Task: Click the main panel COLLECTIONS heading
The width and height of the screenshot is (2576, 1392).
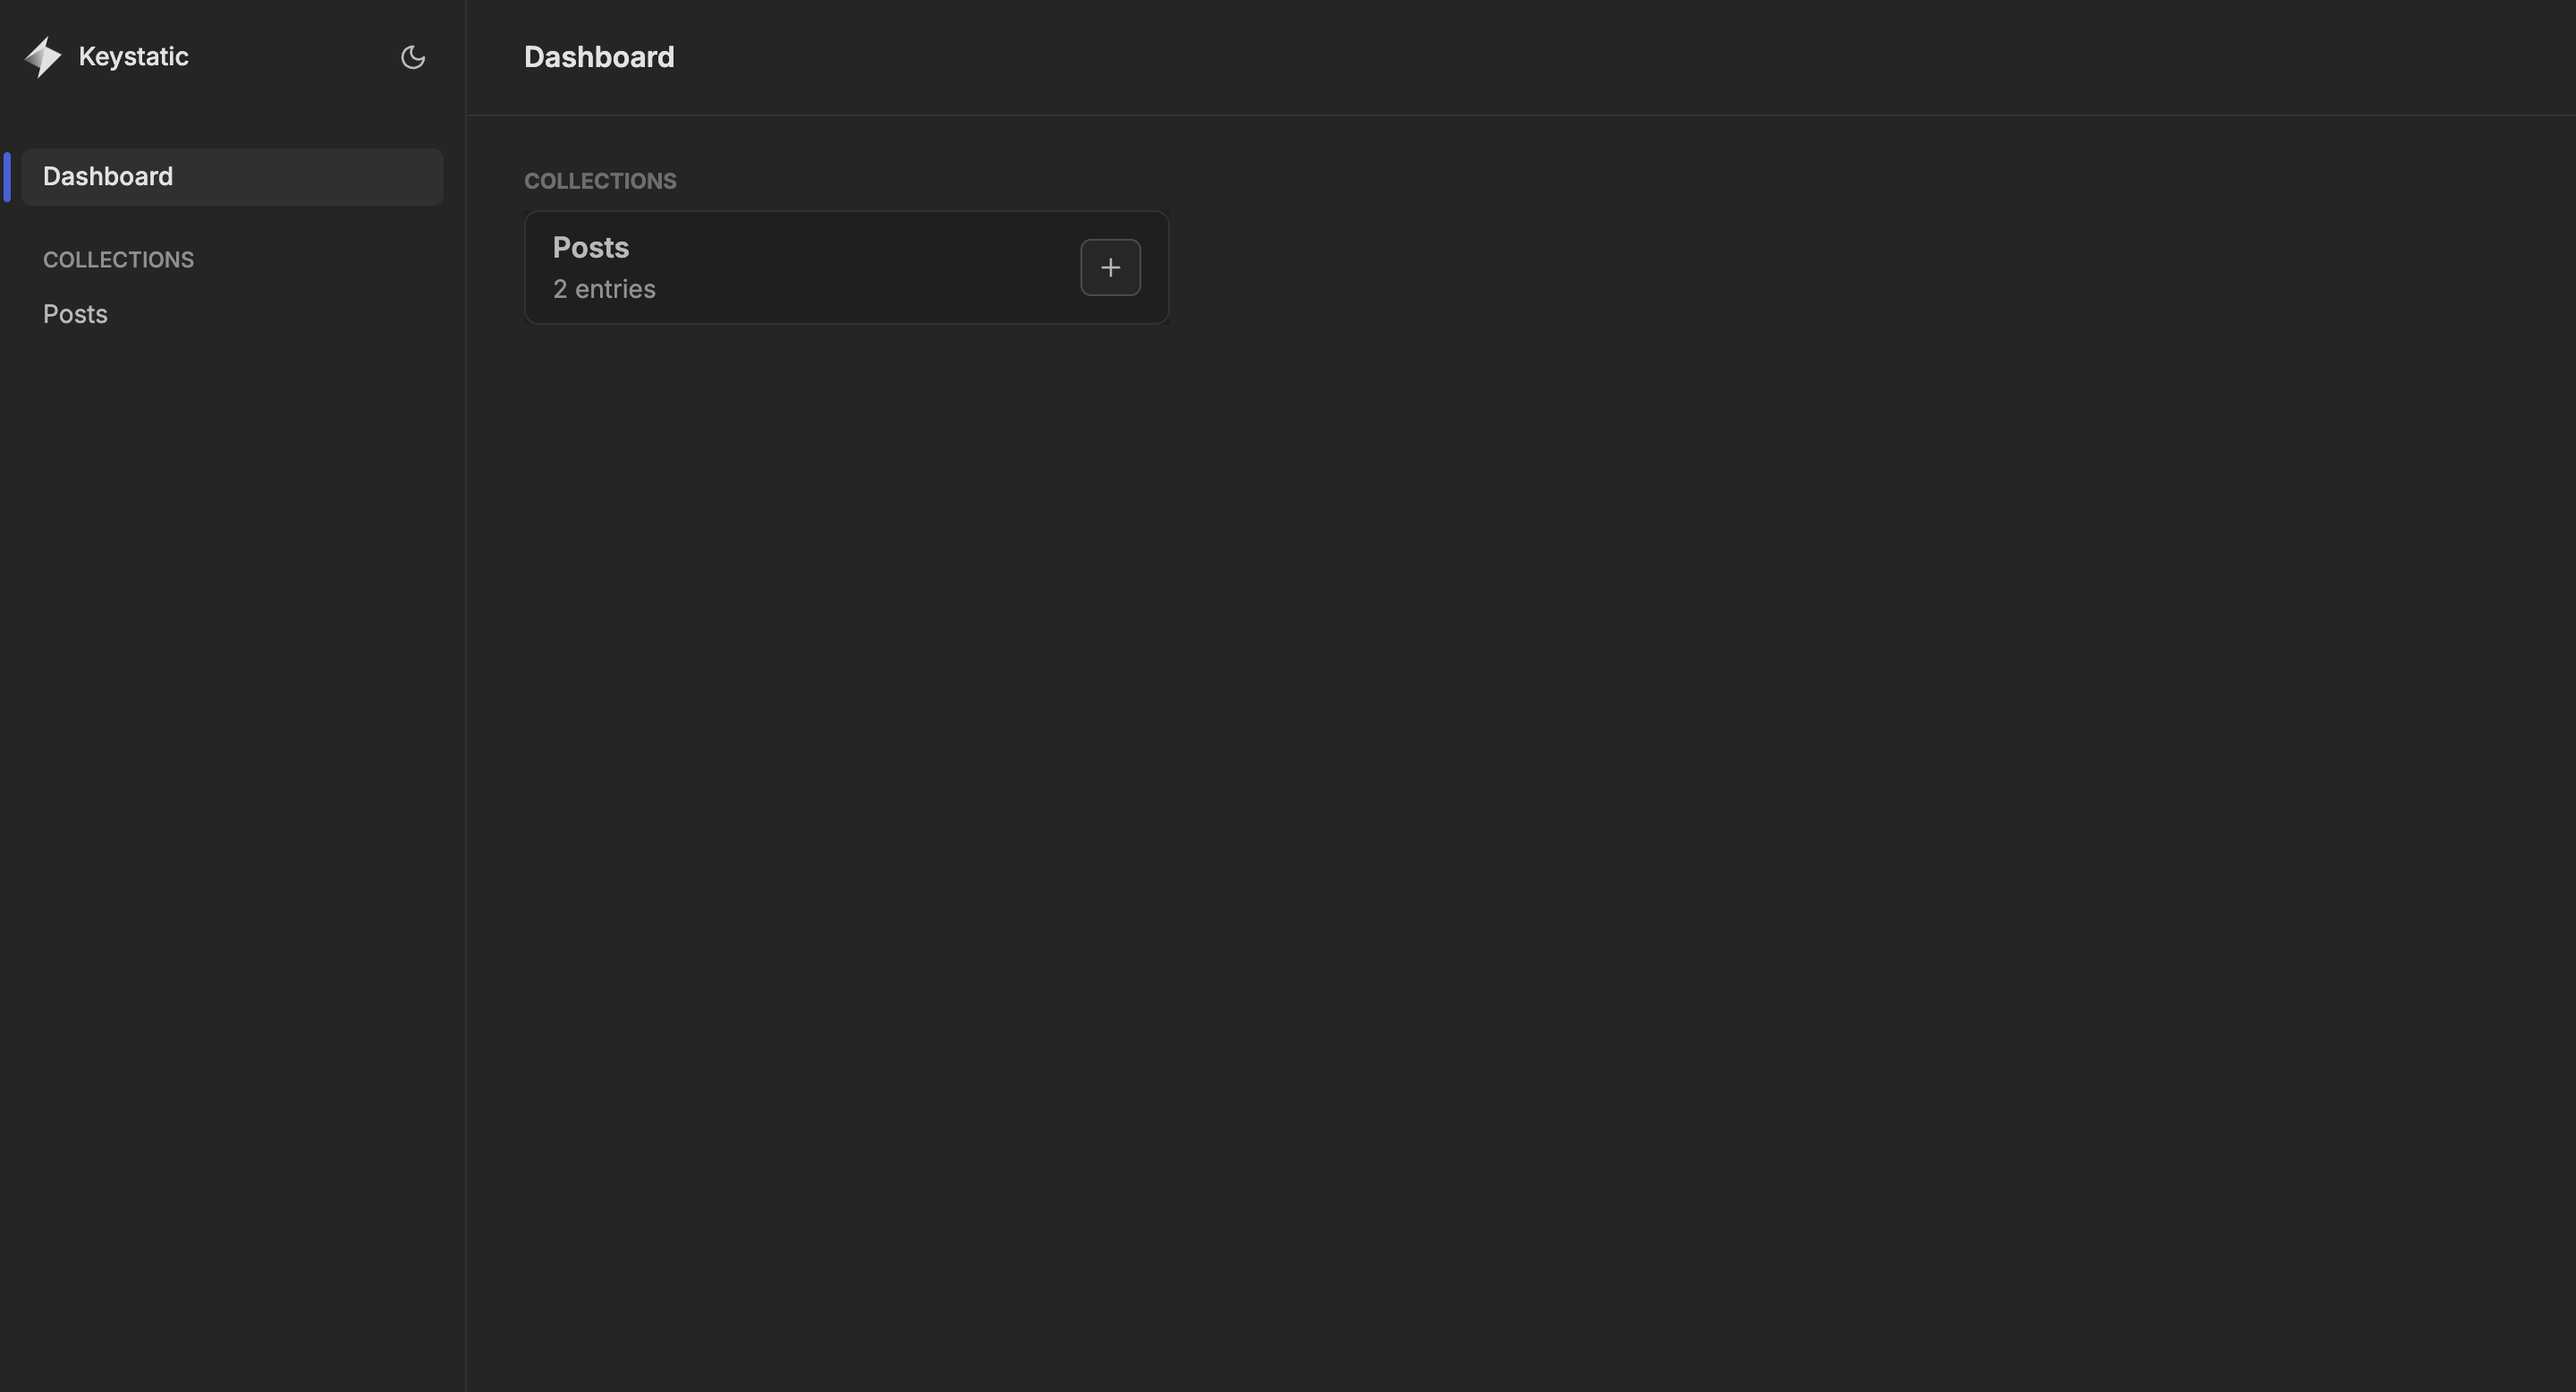Action: (x=600, y=181)
